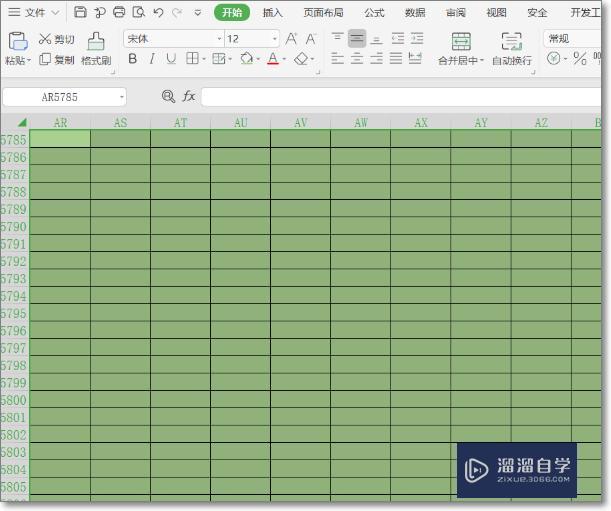Click the 自动换行 wrap text button
This screenshot has width=611, height=511.
(x=512, y=49)
